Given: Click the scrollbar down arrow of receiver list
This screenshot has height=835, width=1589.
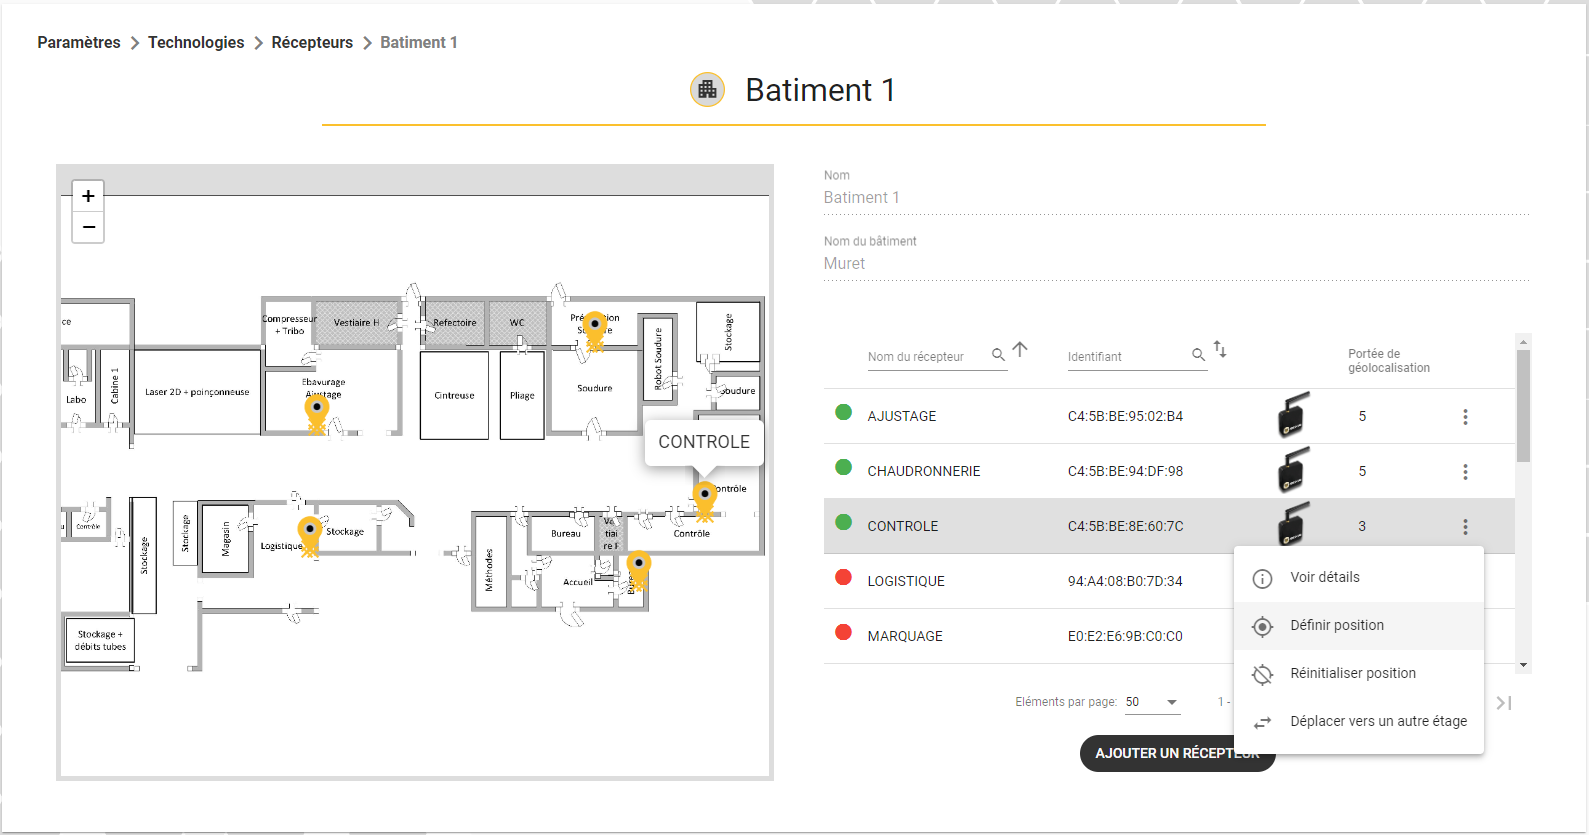Looking at the screenshot, I should [x=1523, y=665].
